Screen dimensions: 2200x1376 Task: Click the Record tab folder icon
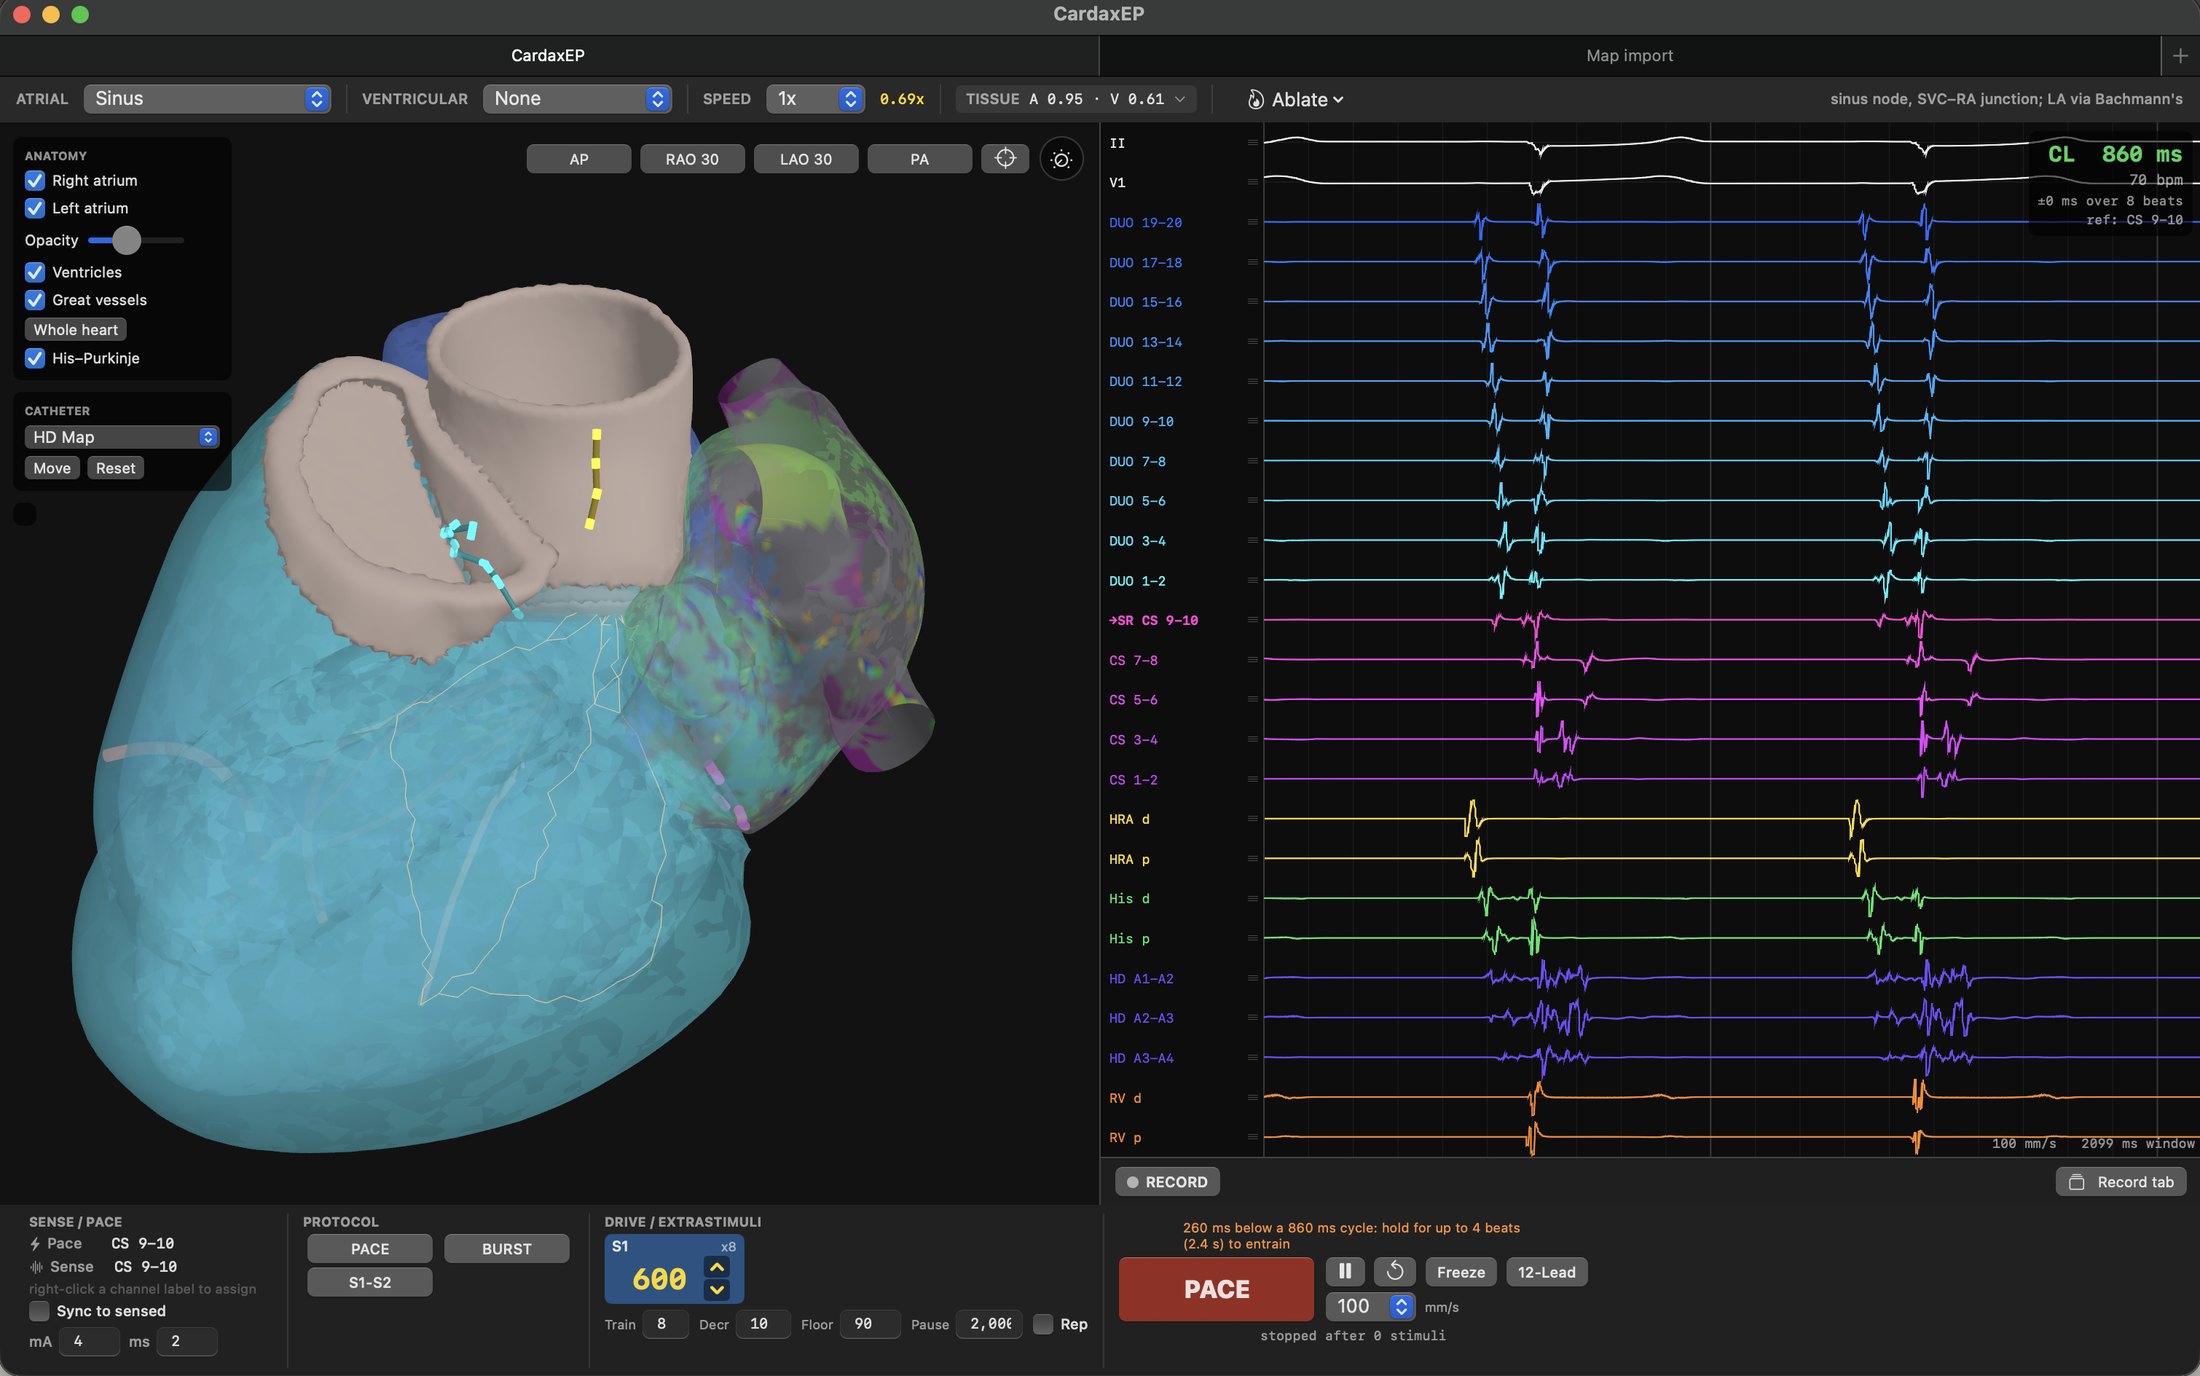(2077, 1182)
